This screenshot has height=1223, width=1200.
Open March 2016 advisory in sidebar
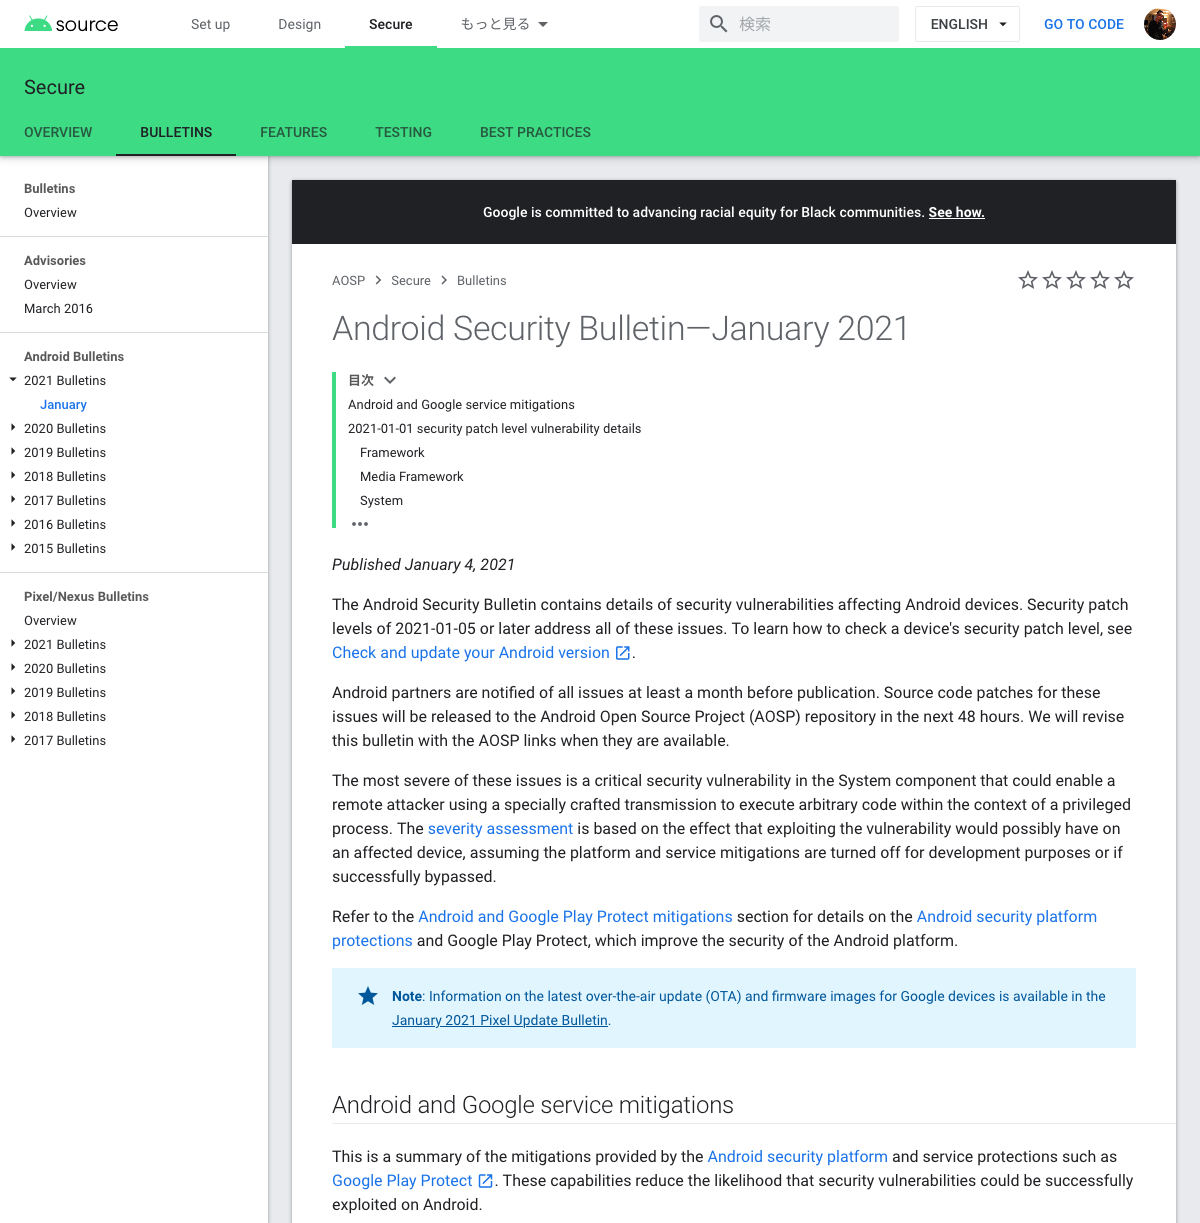click(x=58, y=309)
